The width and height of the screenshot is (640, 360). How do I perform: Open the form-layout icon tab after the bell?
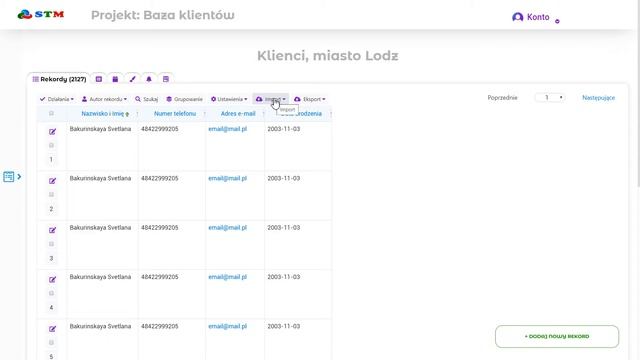click(x=166, y=79)
